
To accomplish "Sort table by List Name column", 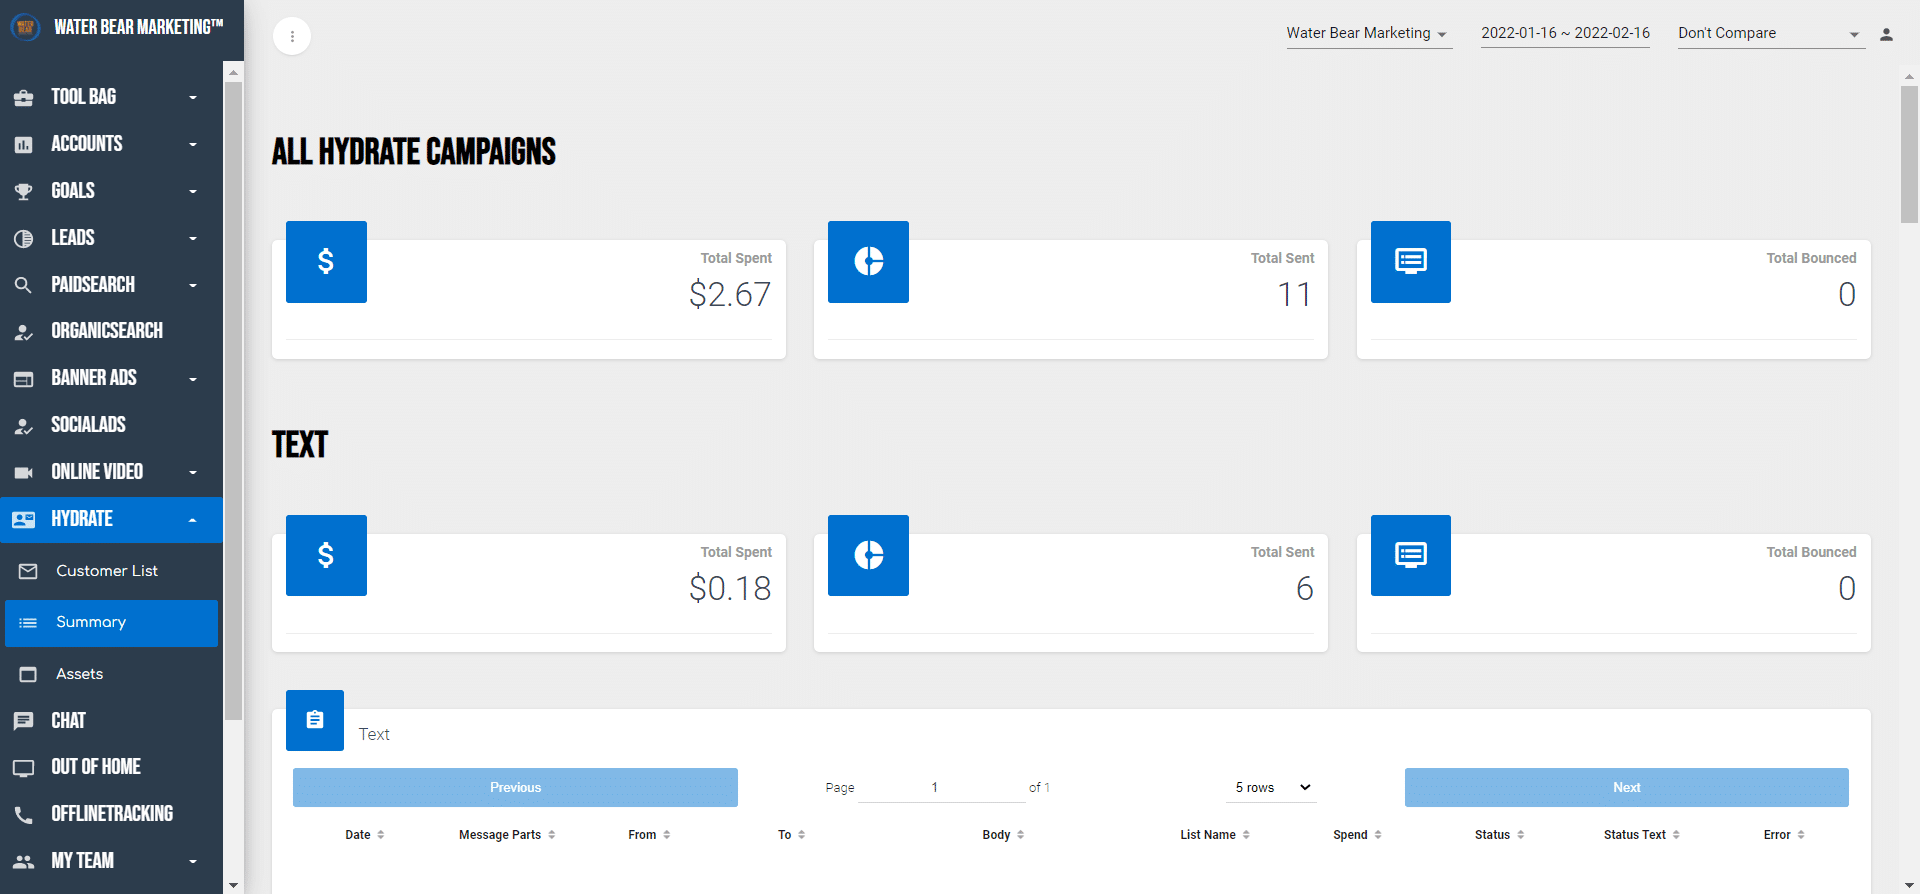I will point(1215,835).
